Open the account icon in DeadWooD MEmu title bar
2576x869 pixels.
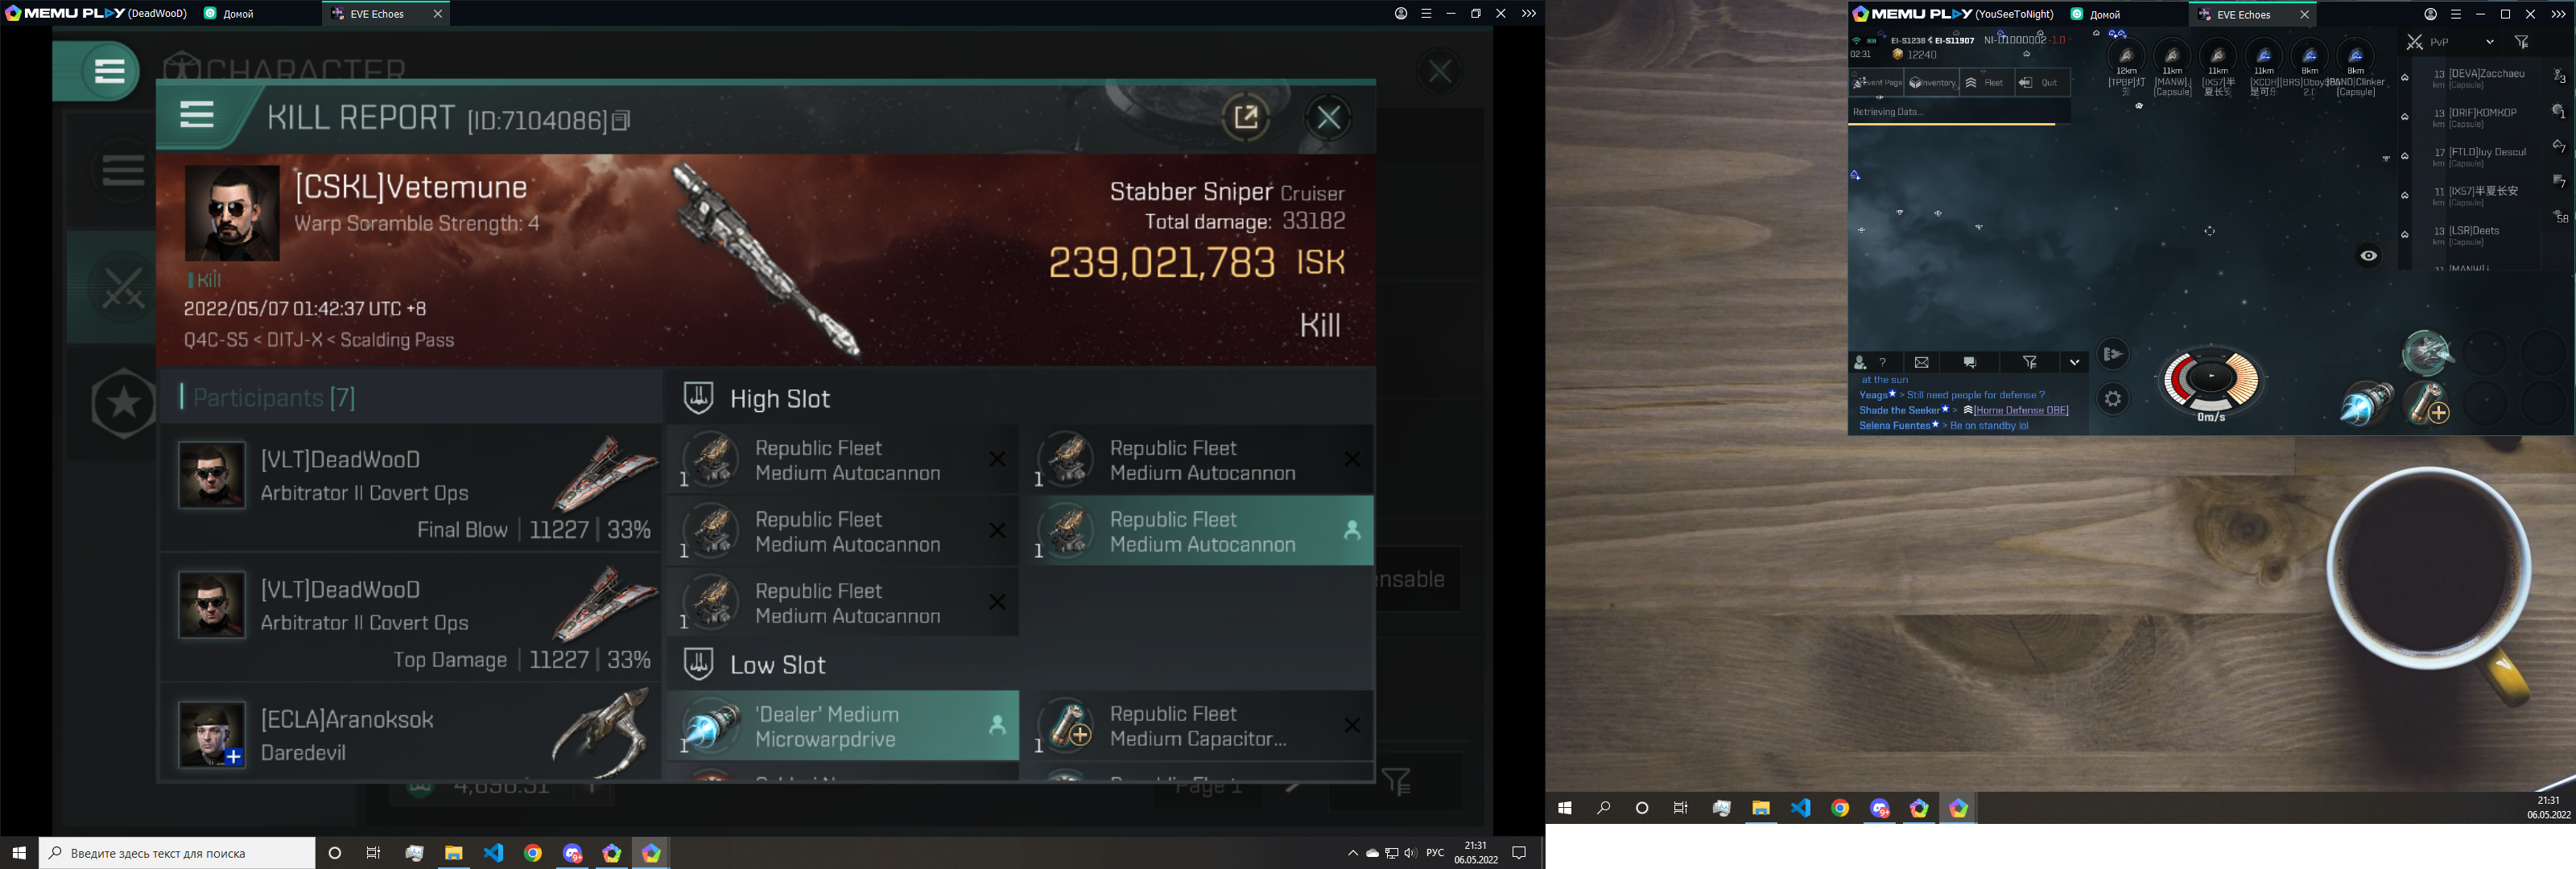[x=1401, y=13]
